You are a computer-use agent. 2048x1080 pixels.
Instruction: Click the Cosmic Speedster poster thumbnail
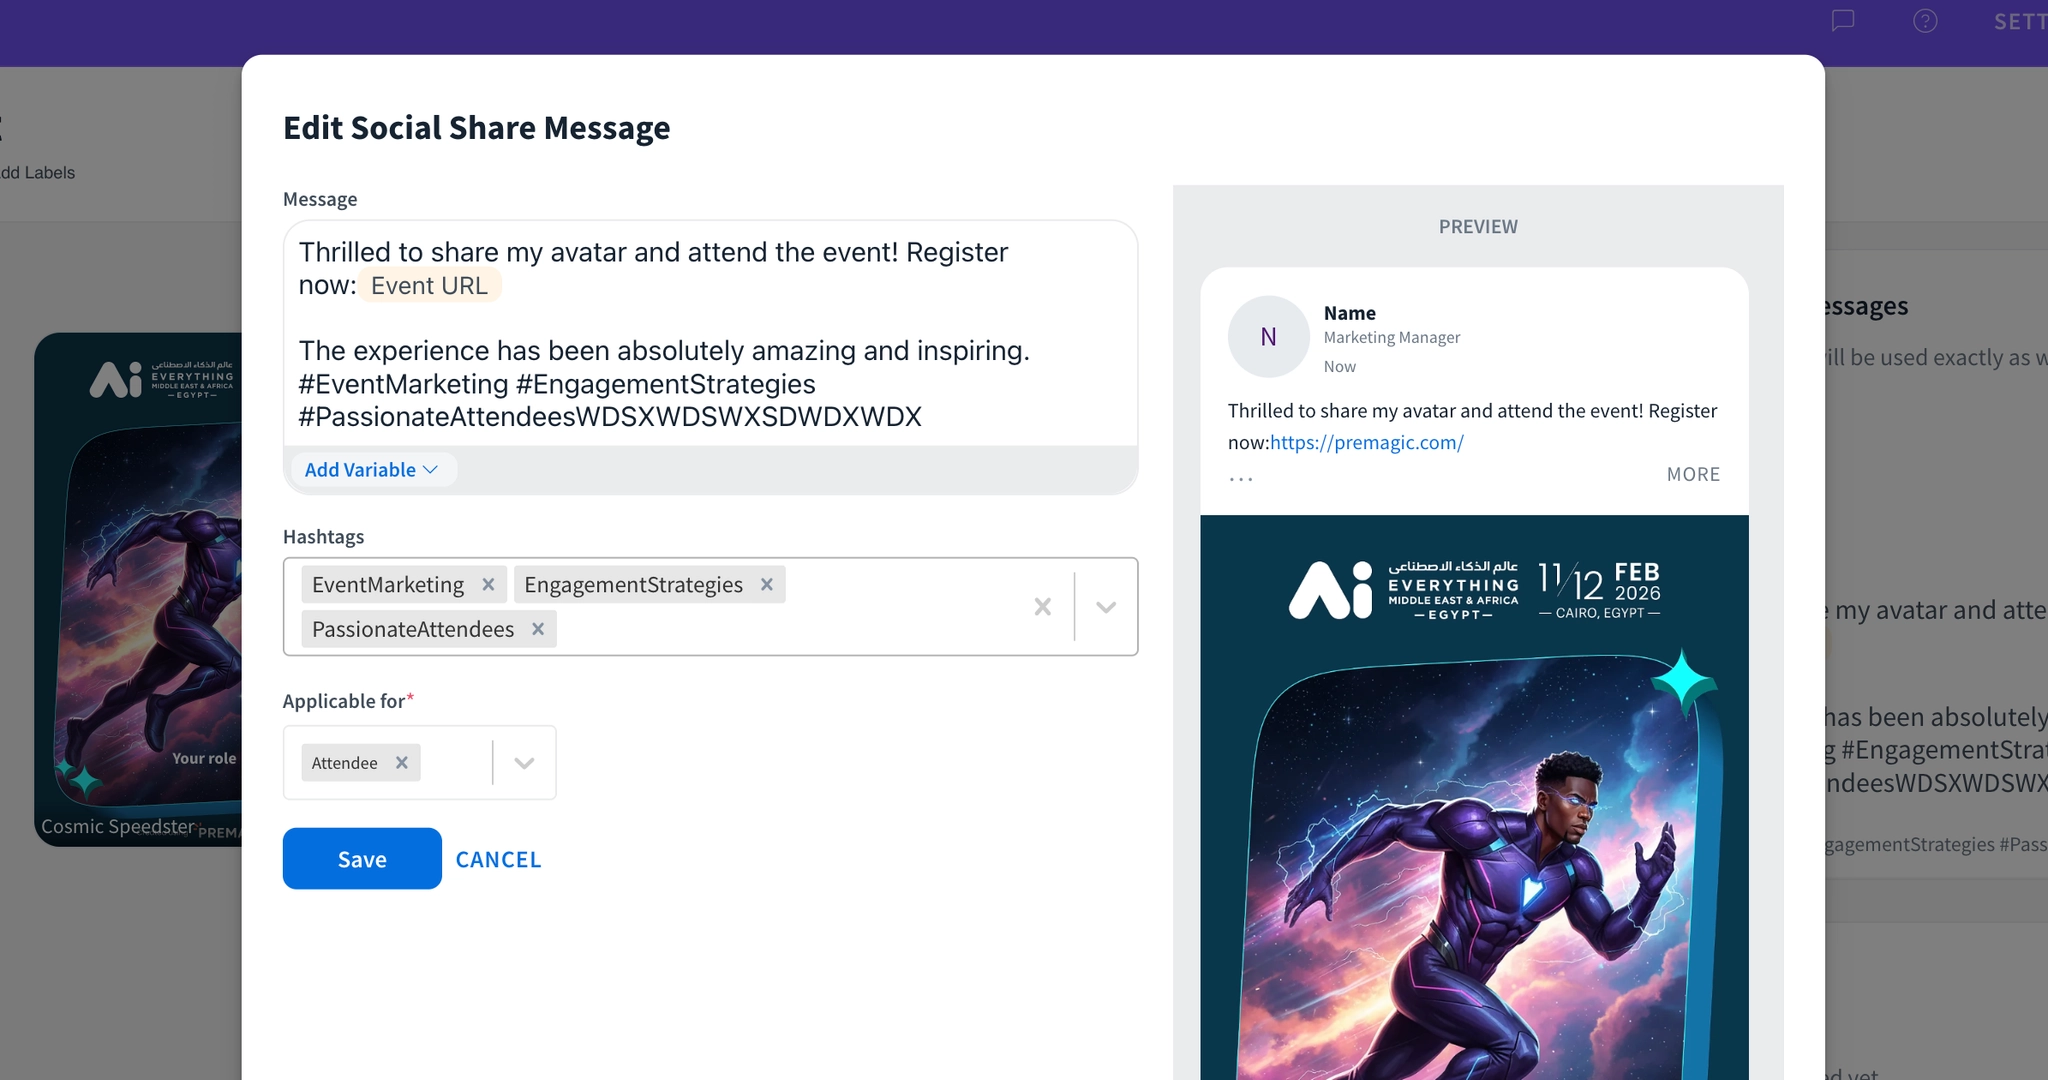(x=140, y=590)
